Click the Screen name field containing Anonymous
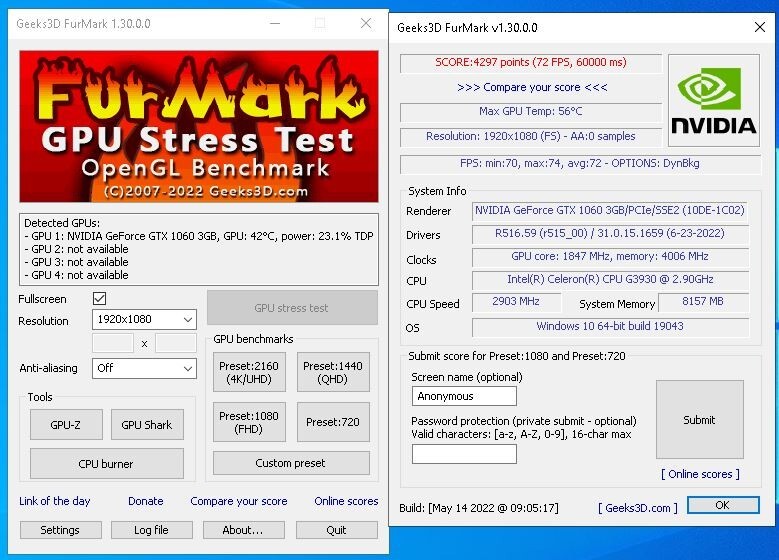 click(x=464, y=396)
